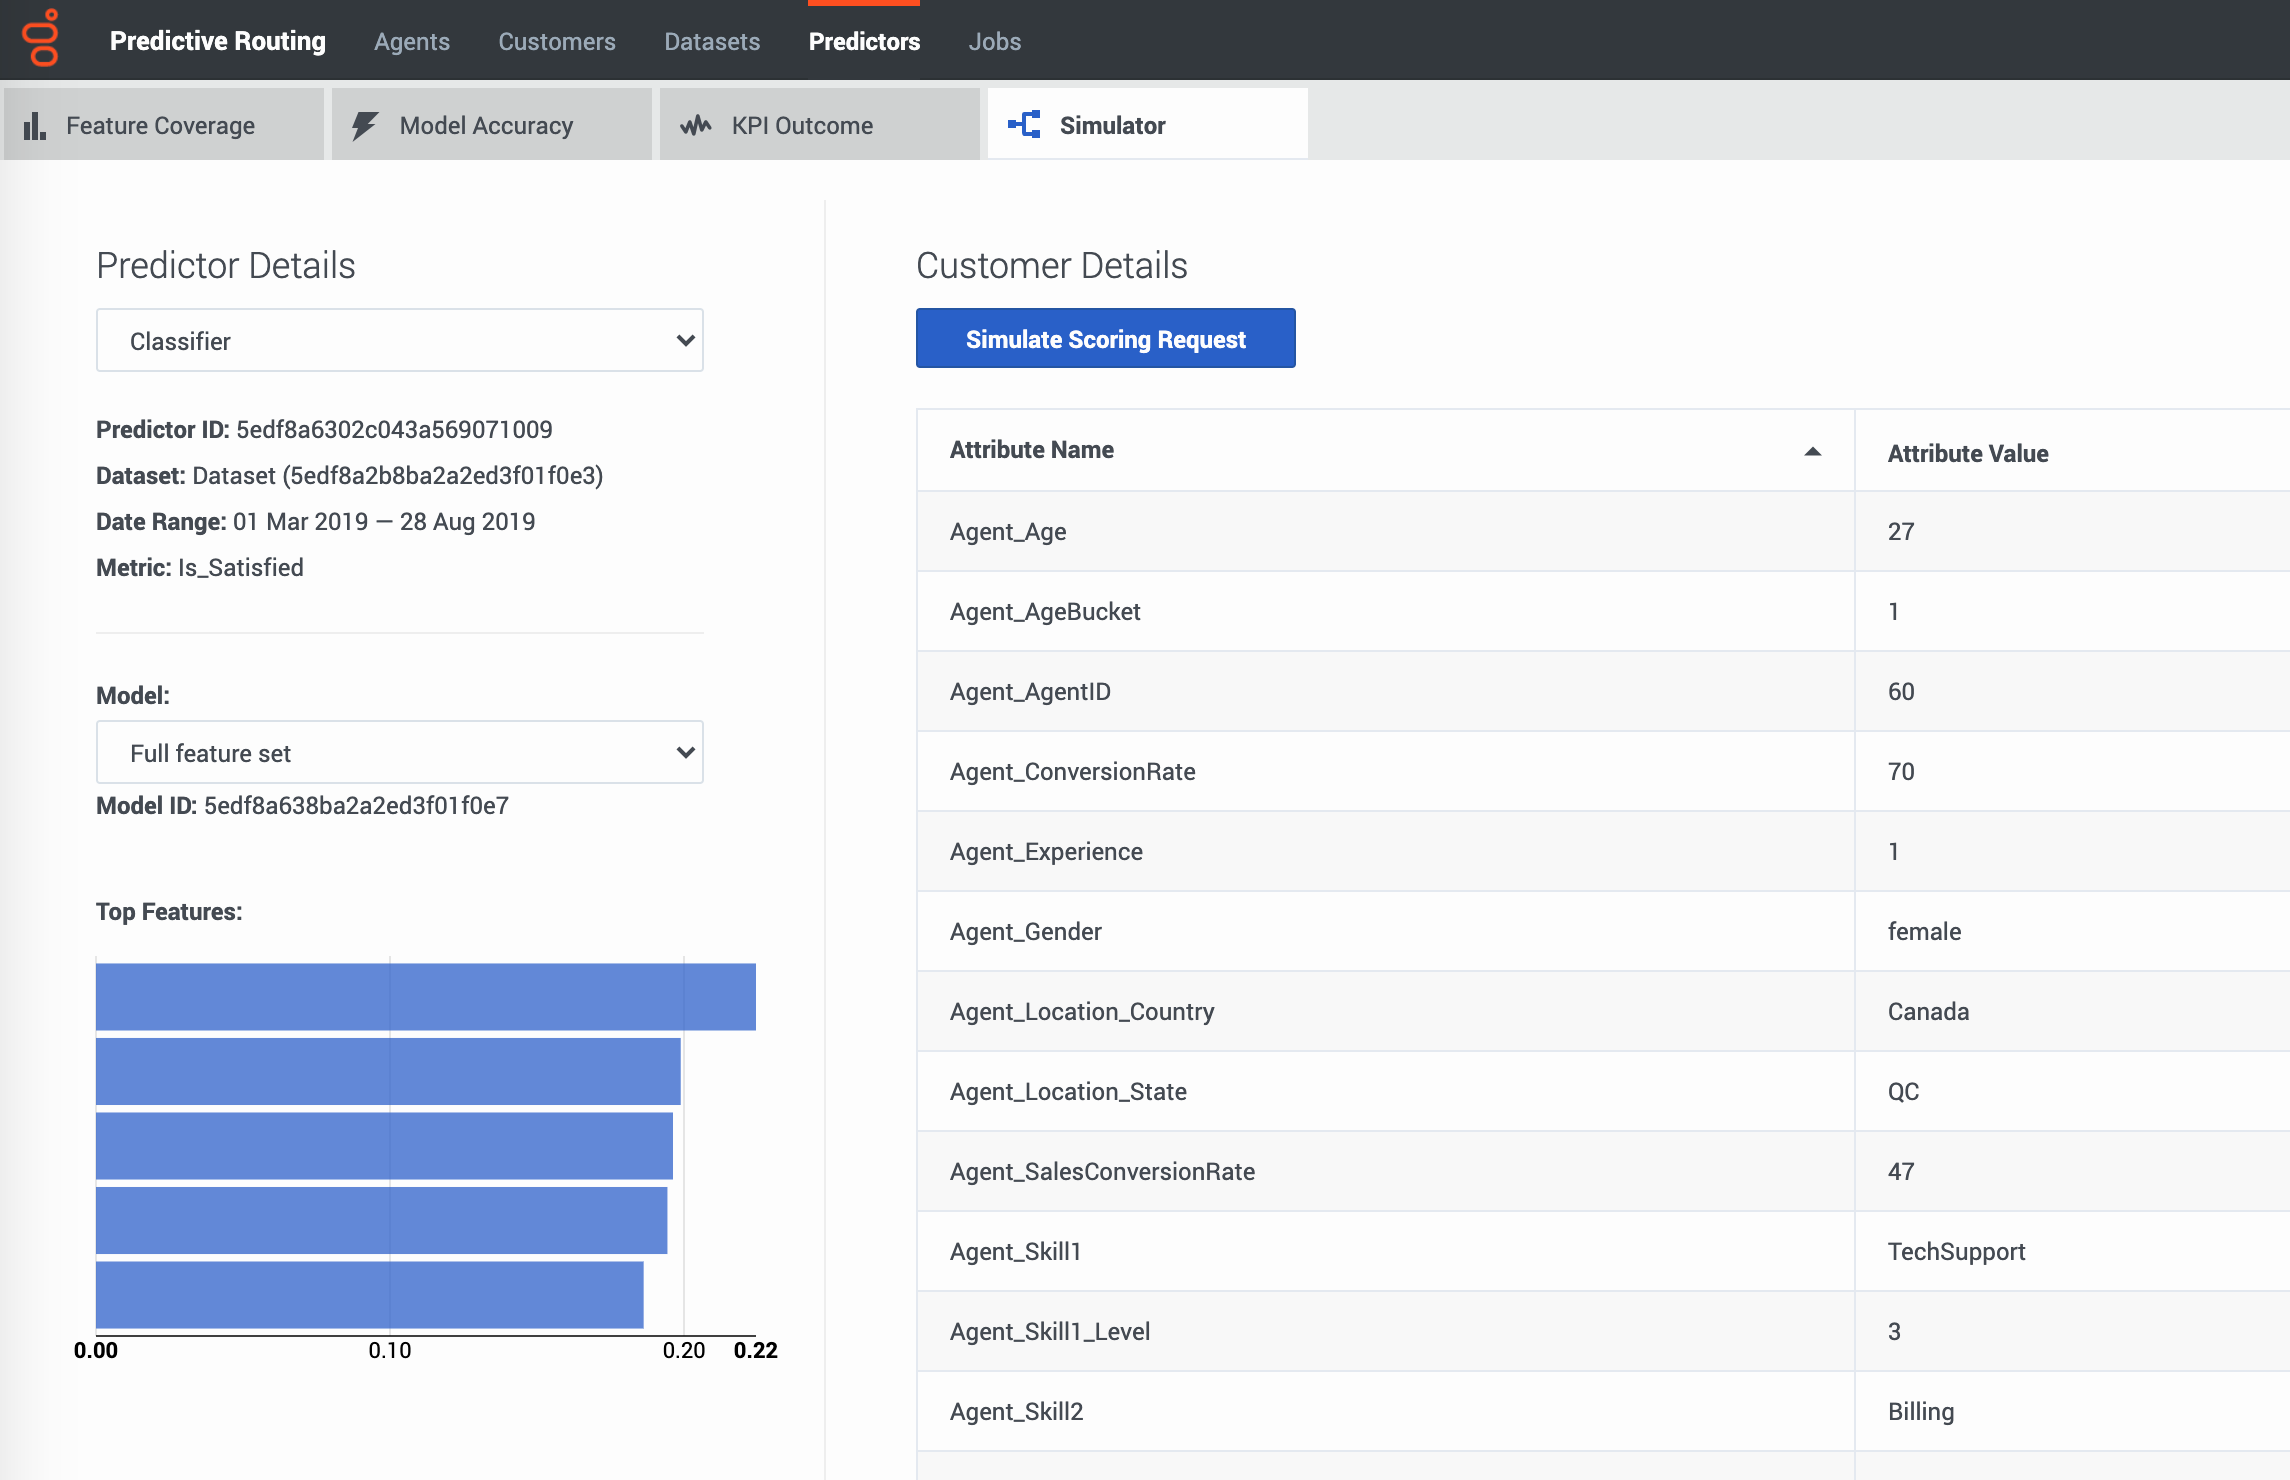Select the Agent_AgentID row

tap(1603, 691)
